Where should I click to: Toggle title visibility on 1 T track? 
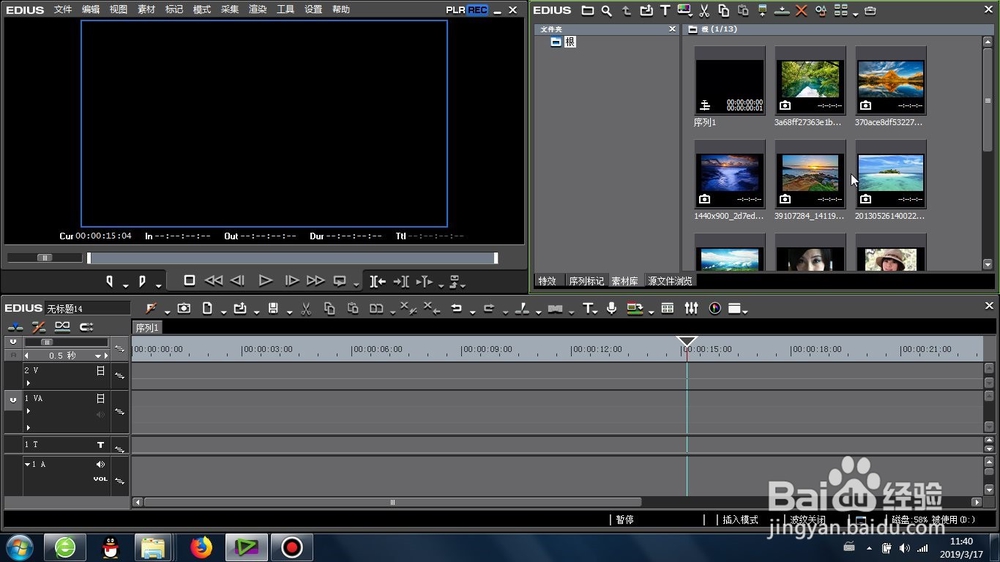point(100,445)
